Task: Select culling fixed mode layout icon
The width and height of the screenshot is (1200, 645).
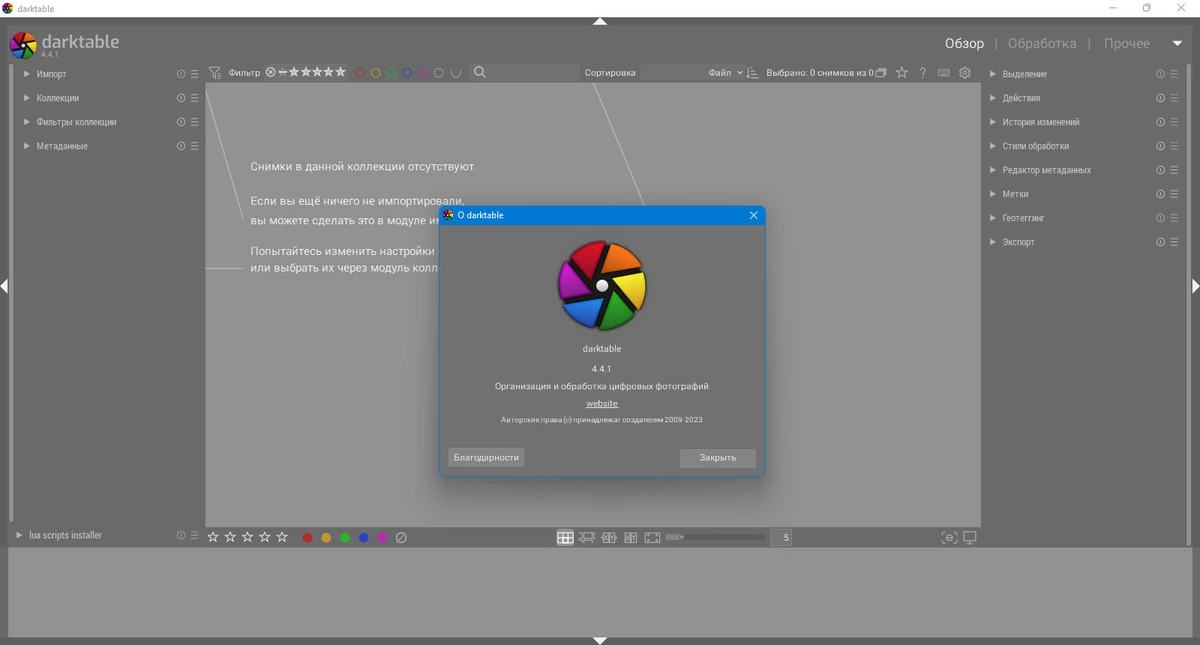Action: coord(609,538)
